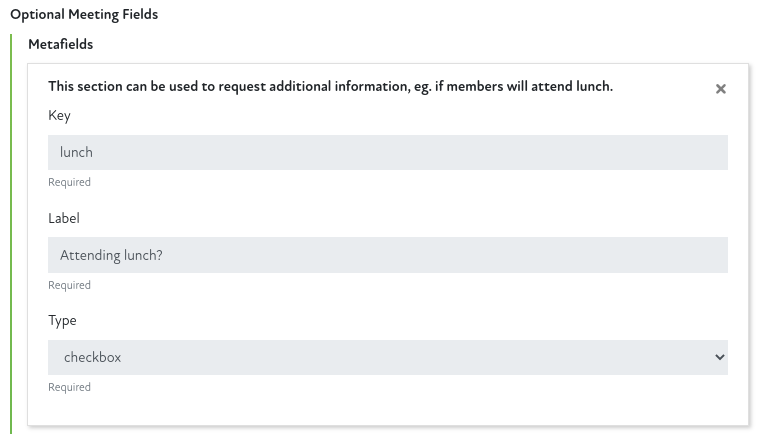Remove the metafield with the X icon
The image size is (764, 434).
tap(720, 89)
